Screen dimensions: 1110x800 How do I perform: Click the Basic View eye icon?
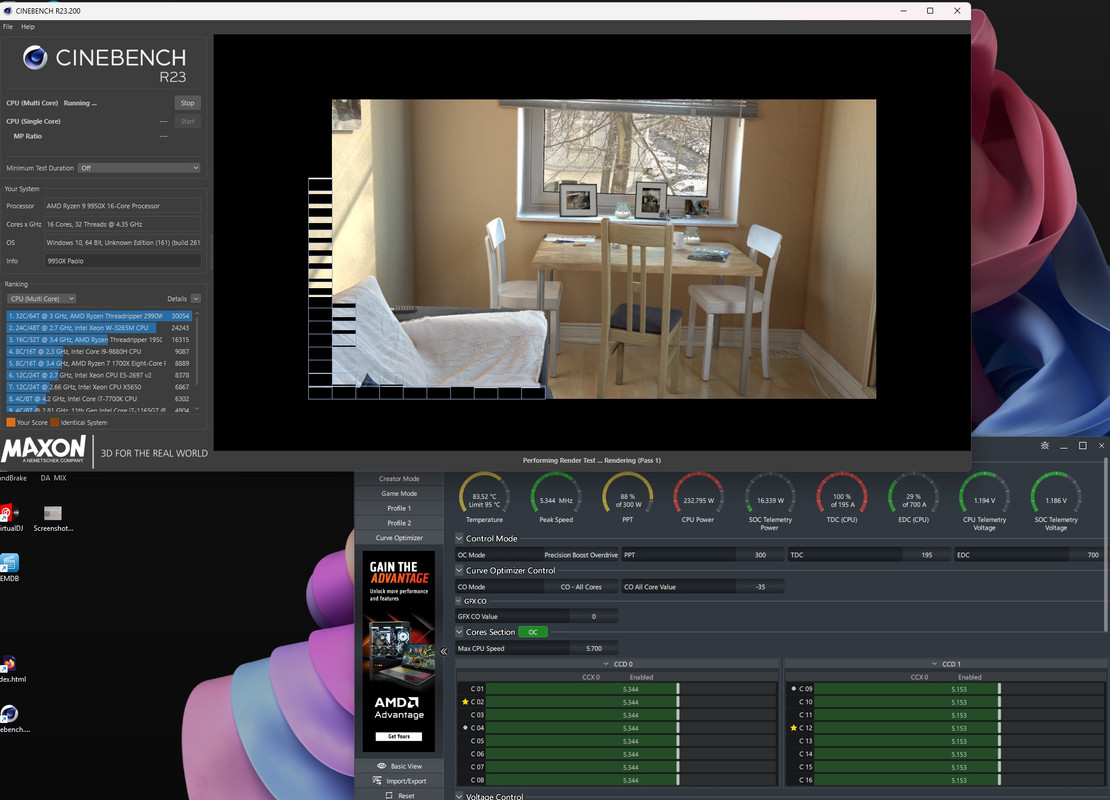pyautogui.click(x=382, y=766)
